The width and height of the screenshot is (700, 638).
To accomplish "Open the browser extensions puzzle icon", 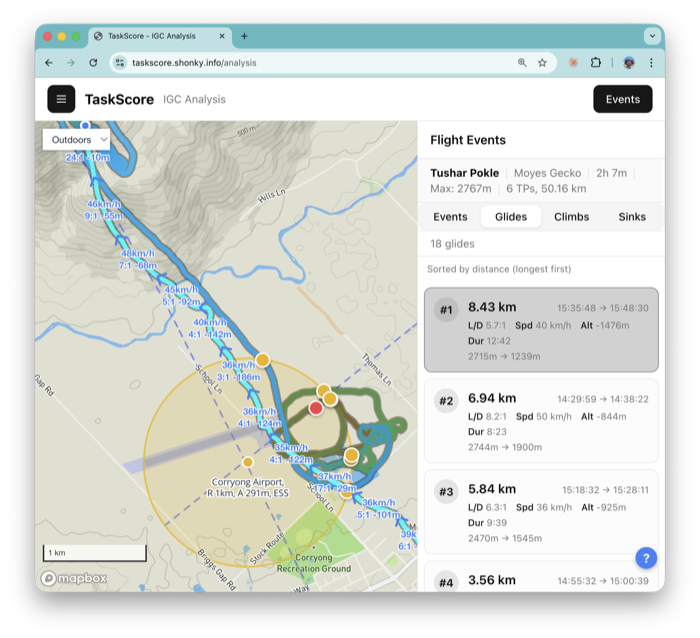I will [596, 62].
